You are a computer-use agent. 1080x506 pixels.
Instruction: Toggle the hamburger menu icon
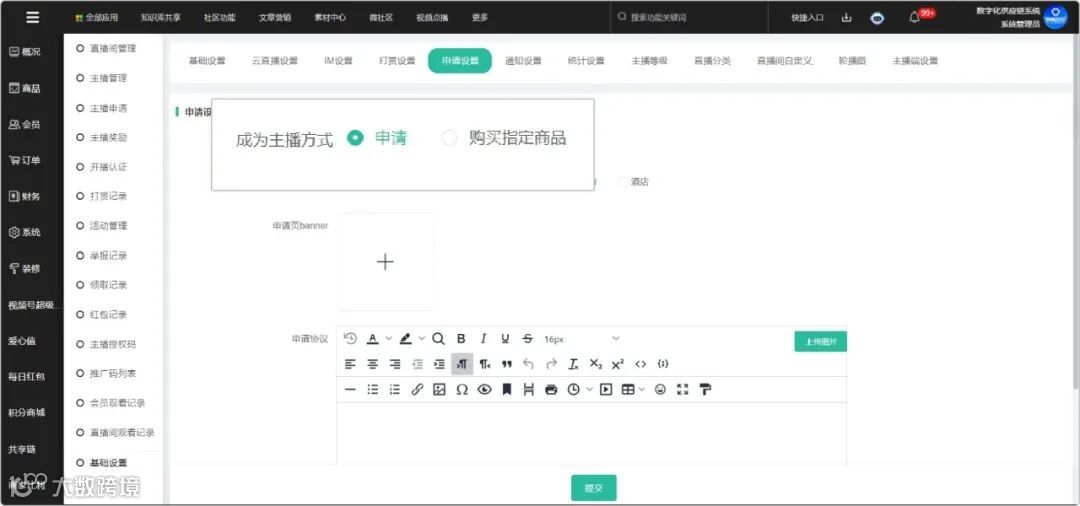(x=32, y=18)
